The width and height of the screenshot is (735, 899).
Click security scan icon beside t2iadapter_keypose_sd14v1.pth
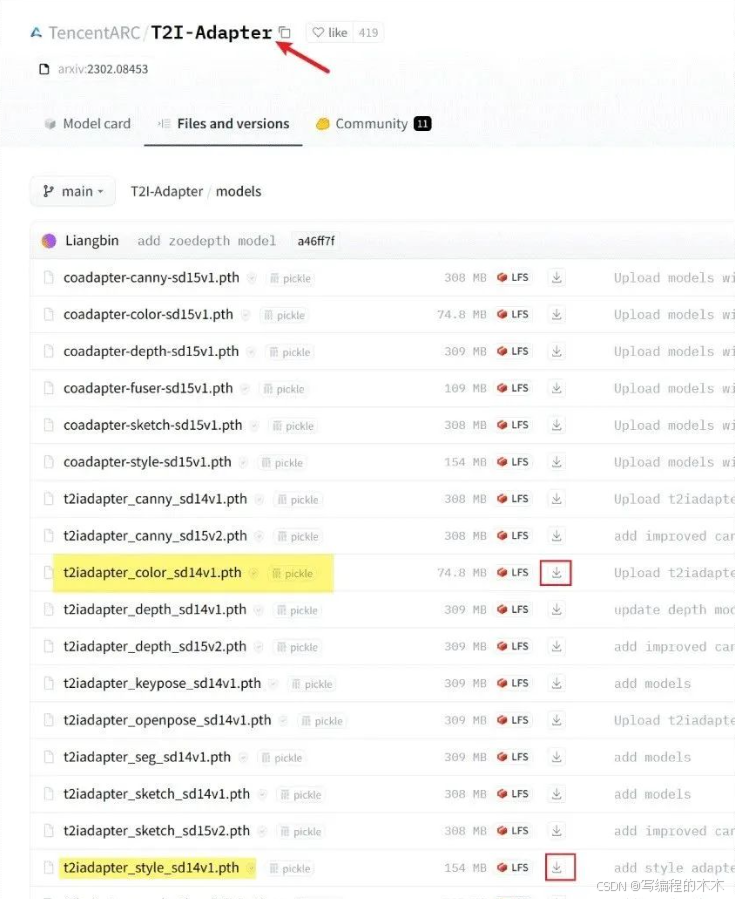273,684
